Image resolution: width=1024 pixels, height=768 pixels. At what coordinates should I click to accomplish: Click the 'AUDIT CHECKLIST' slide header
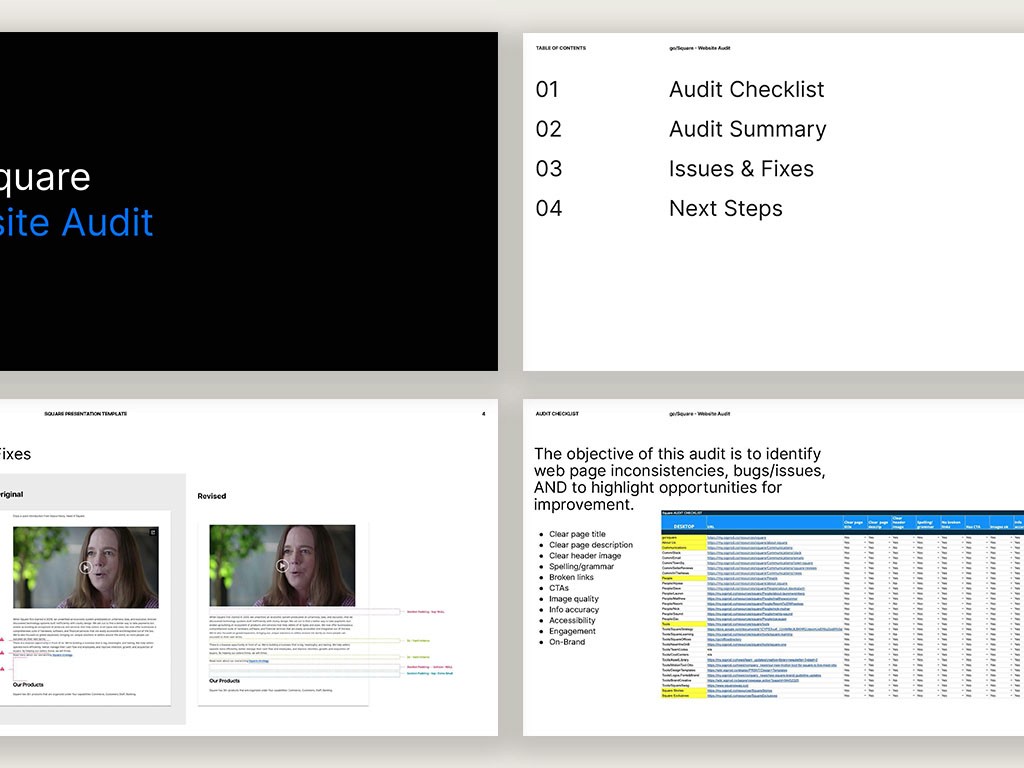point(557,414)
